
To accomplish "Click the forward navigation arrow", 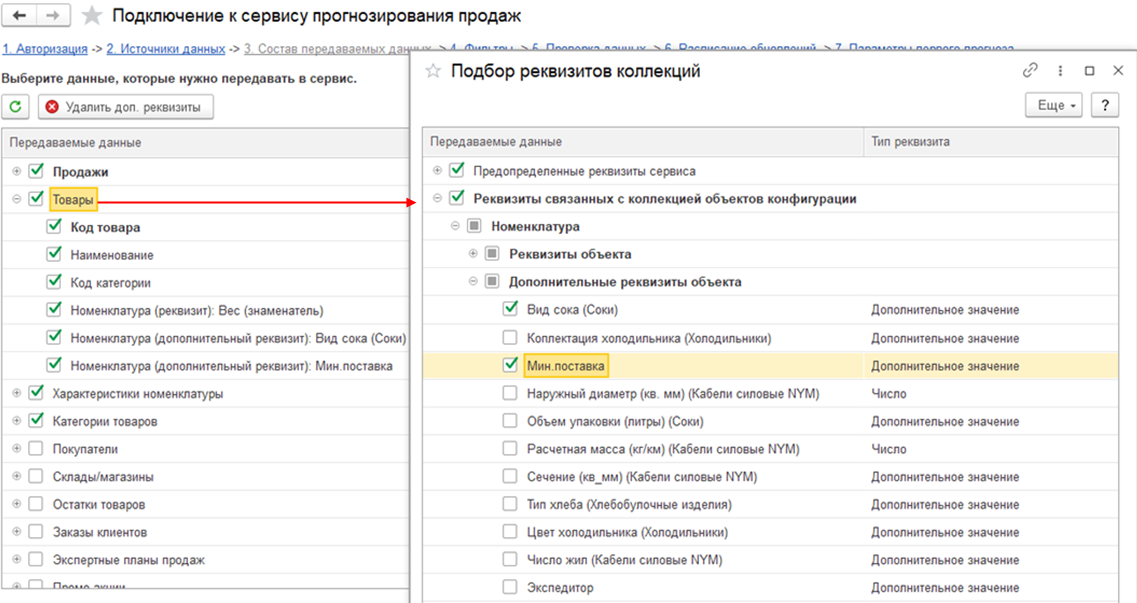I will [54, 16].
